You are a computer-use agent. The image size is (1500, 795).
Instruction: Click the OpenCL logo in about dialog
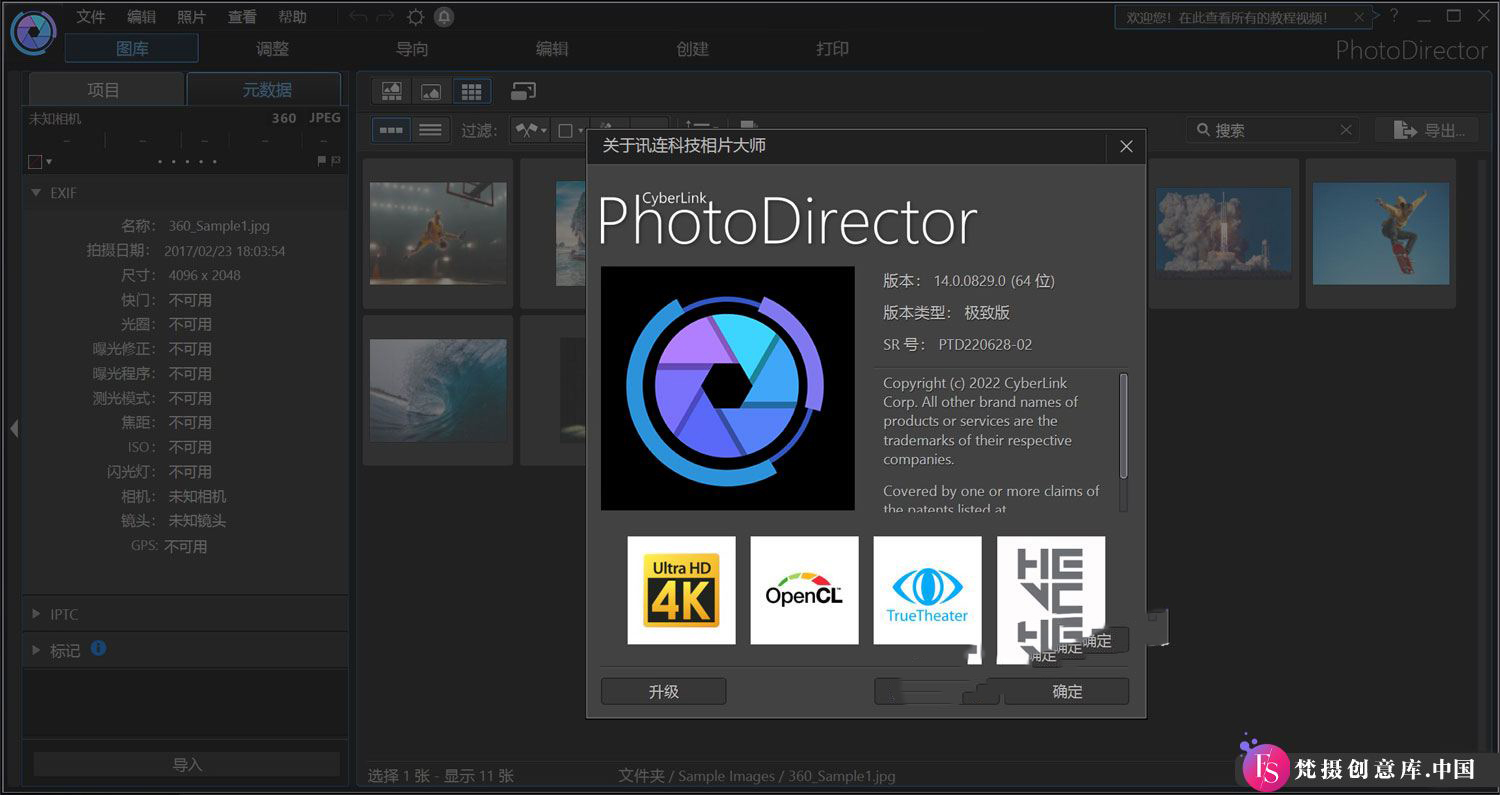coord(804,590)
